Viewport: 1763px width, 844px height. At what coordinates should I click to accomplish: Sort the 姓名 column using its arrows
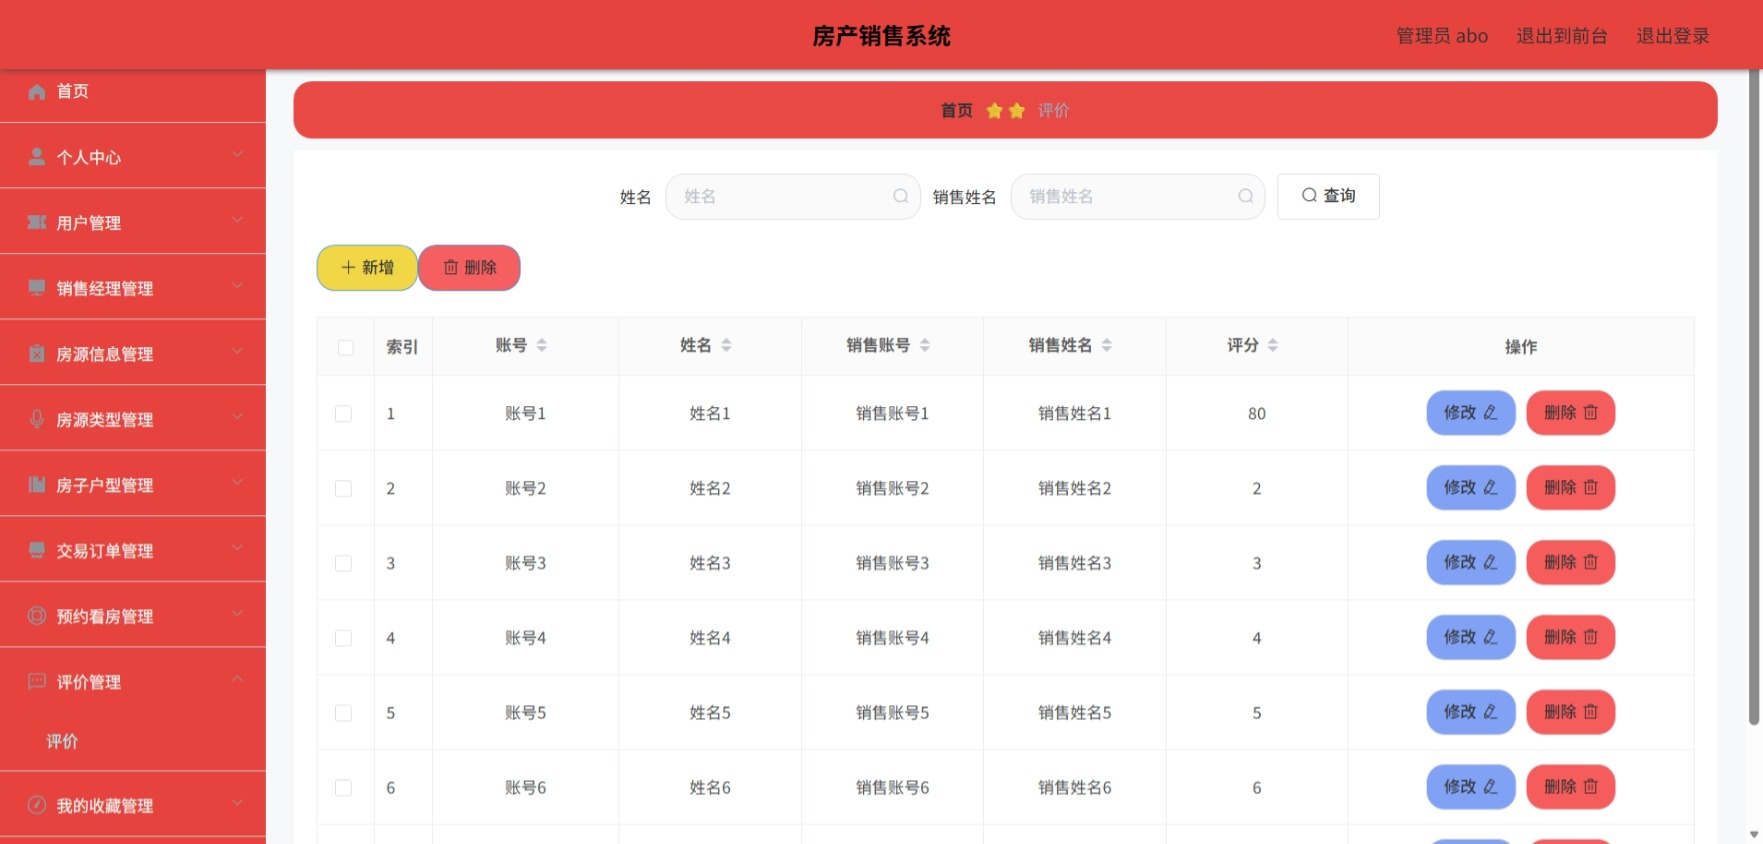[727, 345]
